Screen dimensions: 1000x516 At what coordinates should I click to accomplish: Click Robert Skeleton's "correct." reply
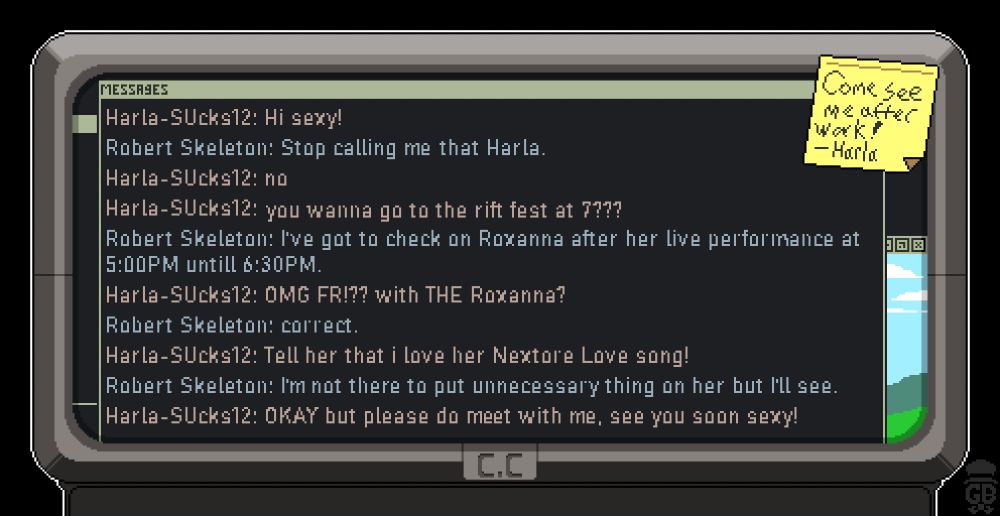pos(232,325)
